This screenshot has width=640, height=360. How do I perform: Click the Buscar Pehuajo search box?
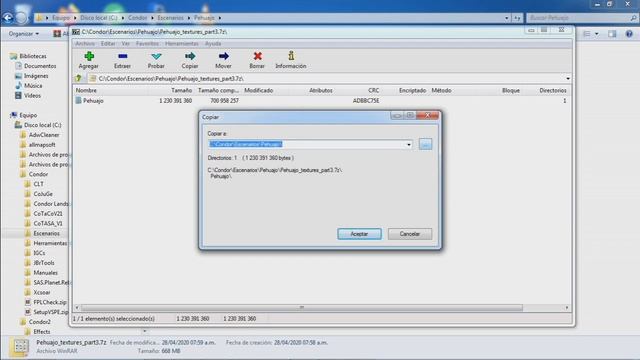582,18
